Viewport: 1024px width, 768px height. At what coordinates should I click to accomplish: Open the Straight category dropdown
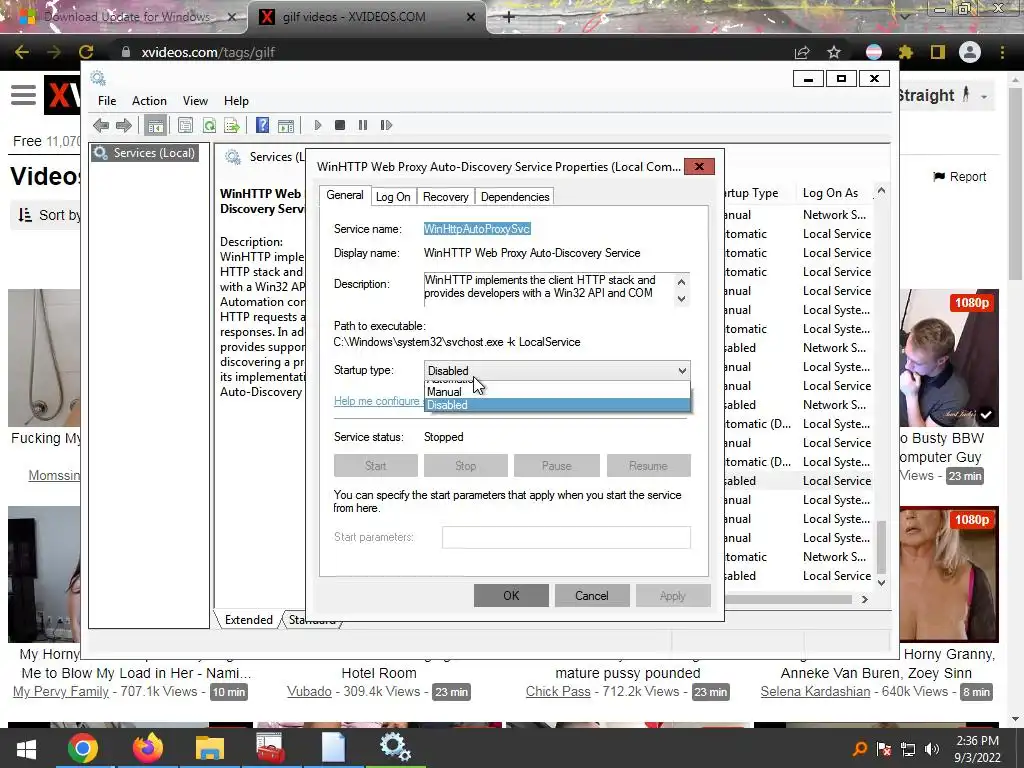coord(945,95)
